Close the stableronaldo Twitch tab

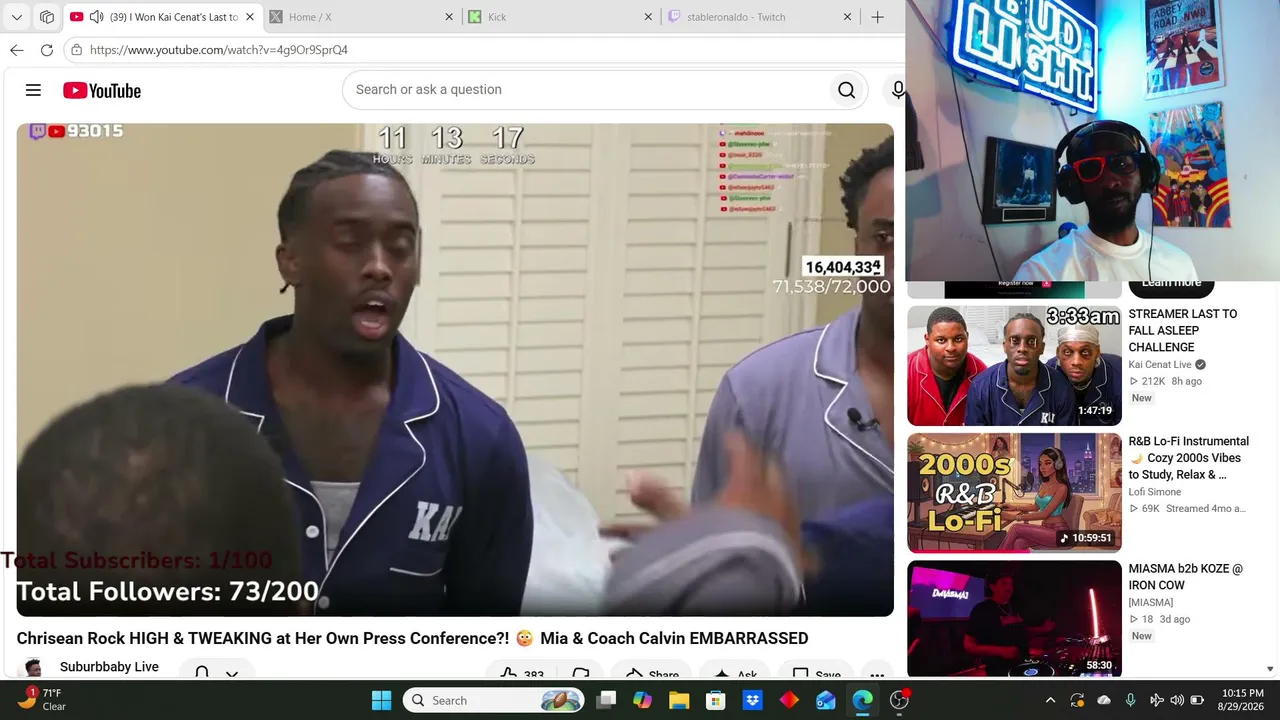pos(847,17)
